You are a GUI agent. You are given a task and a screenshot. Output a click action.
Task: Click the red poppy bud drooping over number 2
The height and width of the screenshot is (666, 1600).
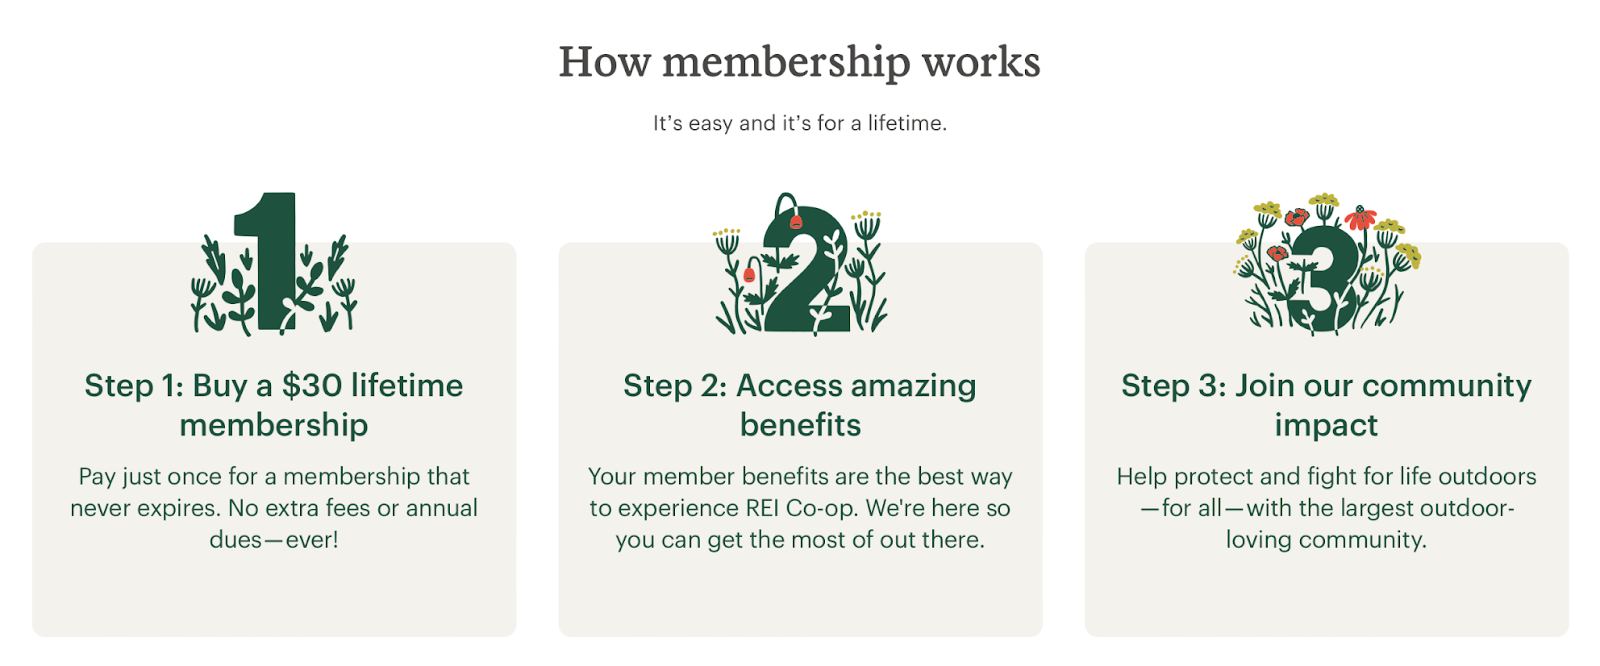(x=795, y=220)
